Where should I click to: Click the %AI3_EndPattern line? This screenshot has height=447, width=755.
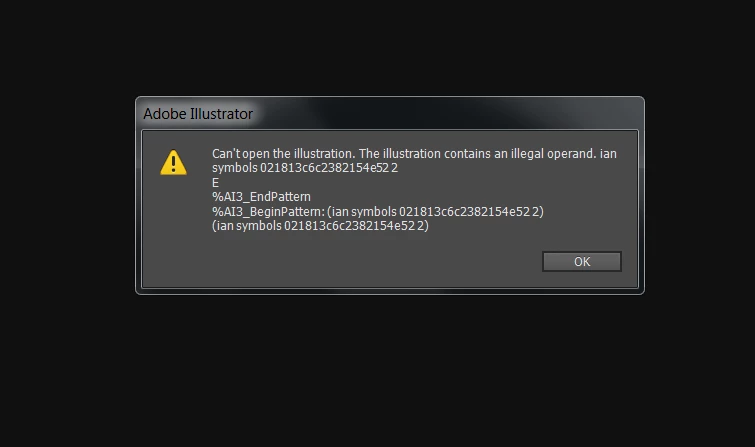click(261, 197)
